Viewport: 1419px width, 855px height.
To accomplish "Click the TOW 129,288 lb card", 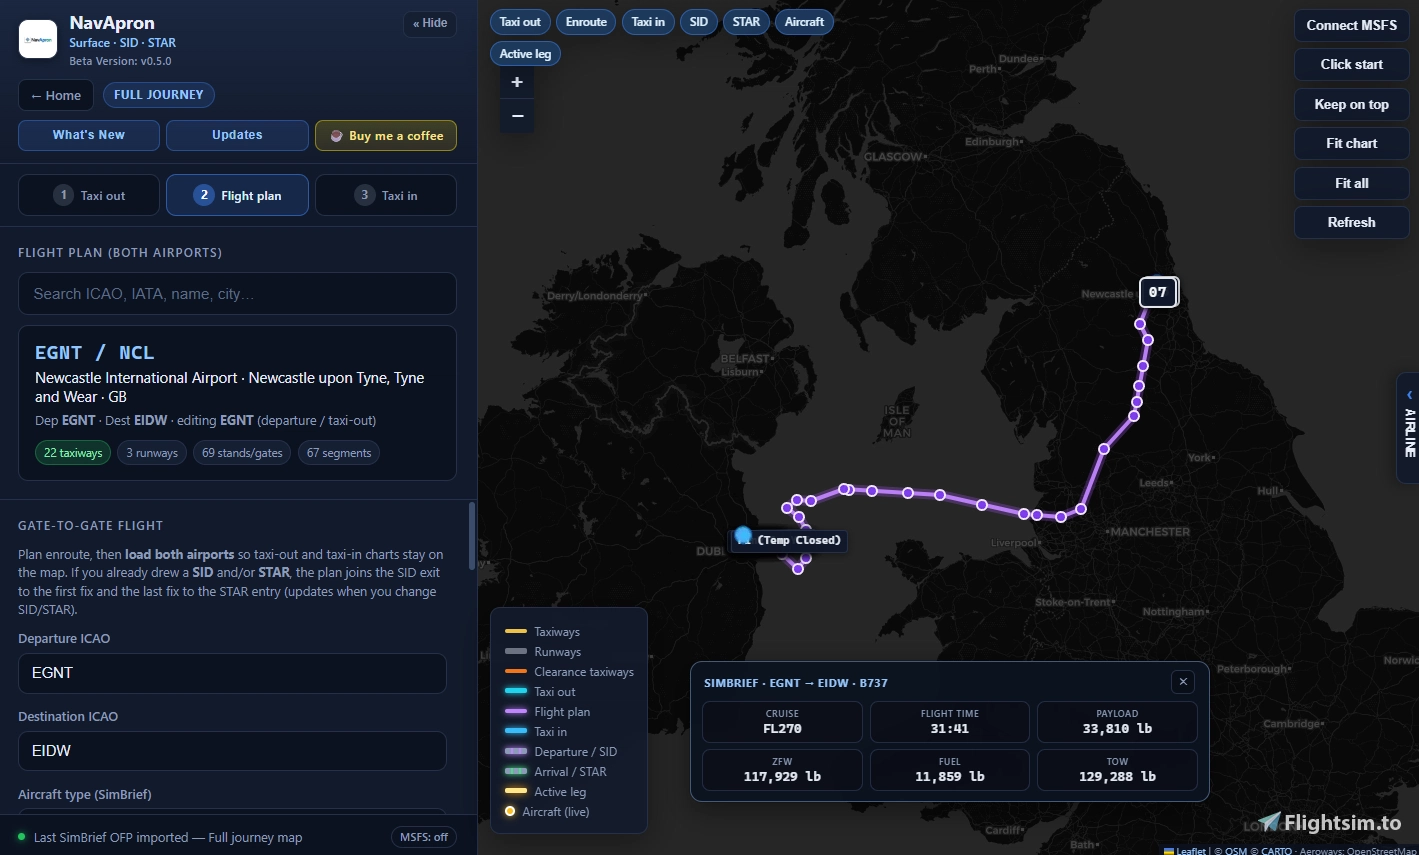I will [1117, 769].
